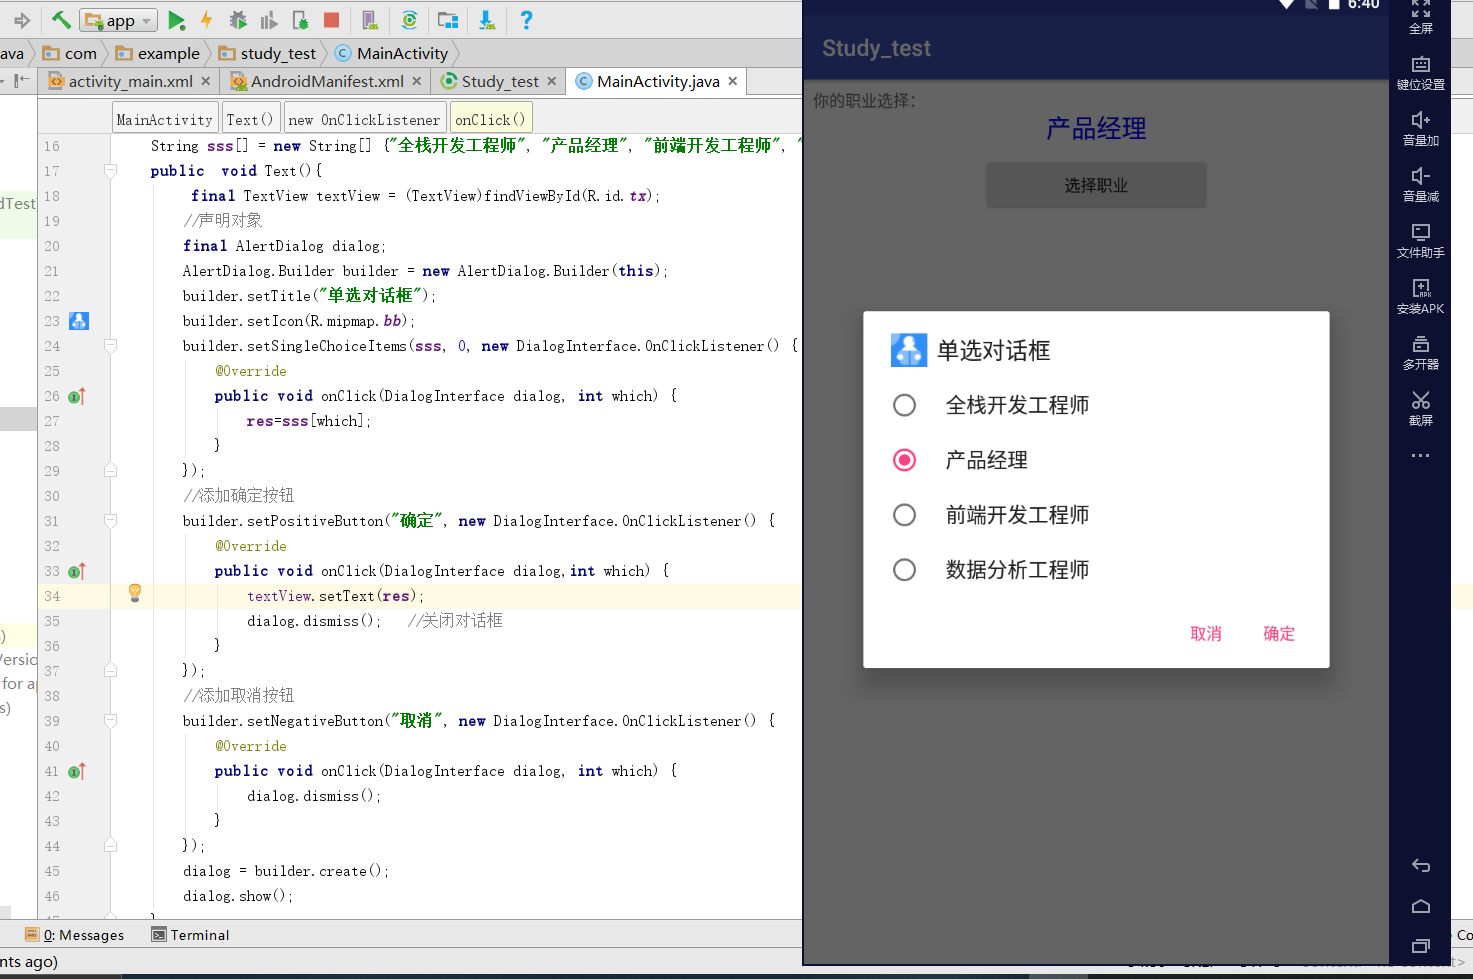Click the fold end marker at line 29

[111, 470]
